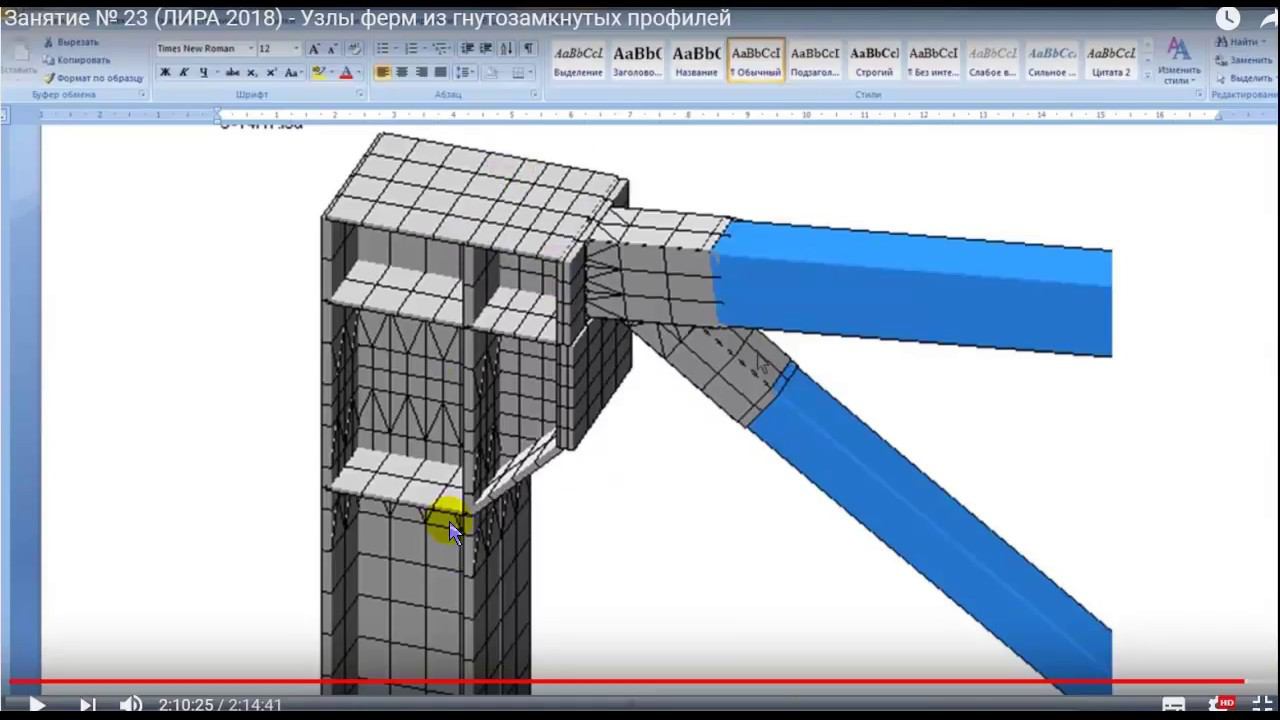Open the Clipboard (Буфер обмена) dialog launcher

142,94
